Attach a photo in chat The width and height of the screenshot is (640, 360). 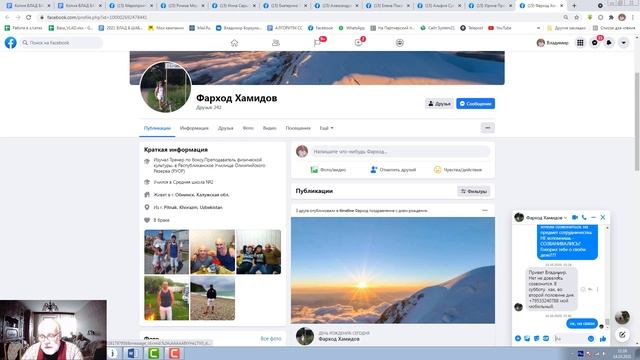[527, 338]
